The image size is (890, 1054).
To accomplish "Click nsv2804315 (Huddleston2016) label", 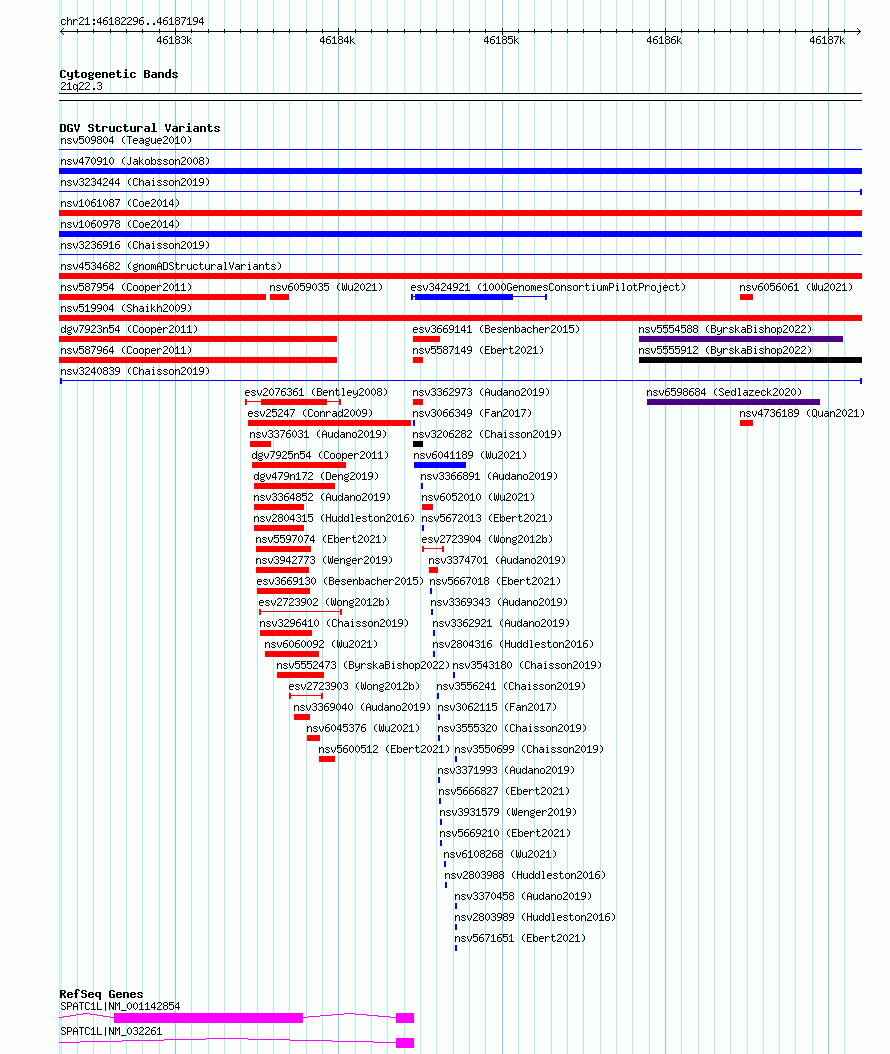I will point(334,518).
